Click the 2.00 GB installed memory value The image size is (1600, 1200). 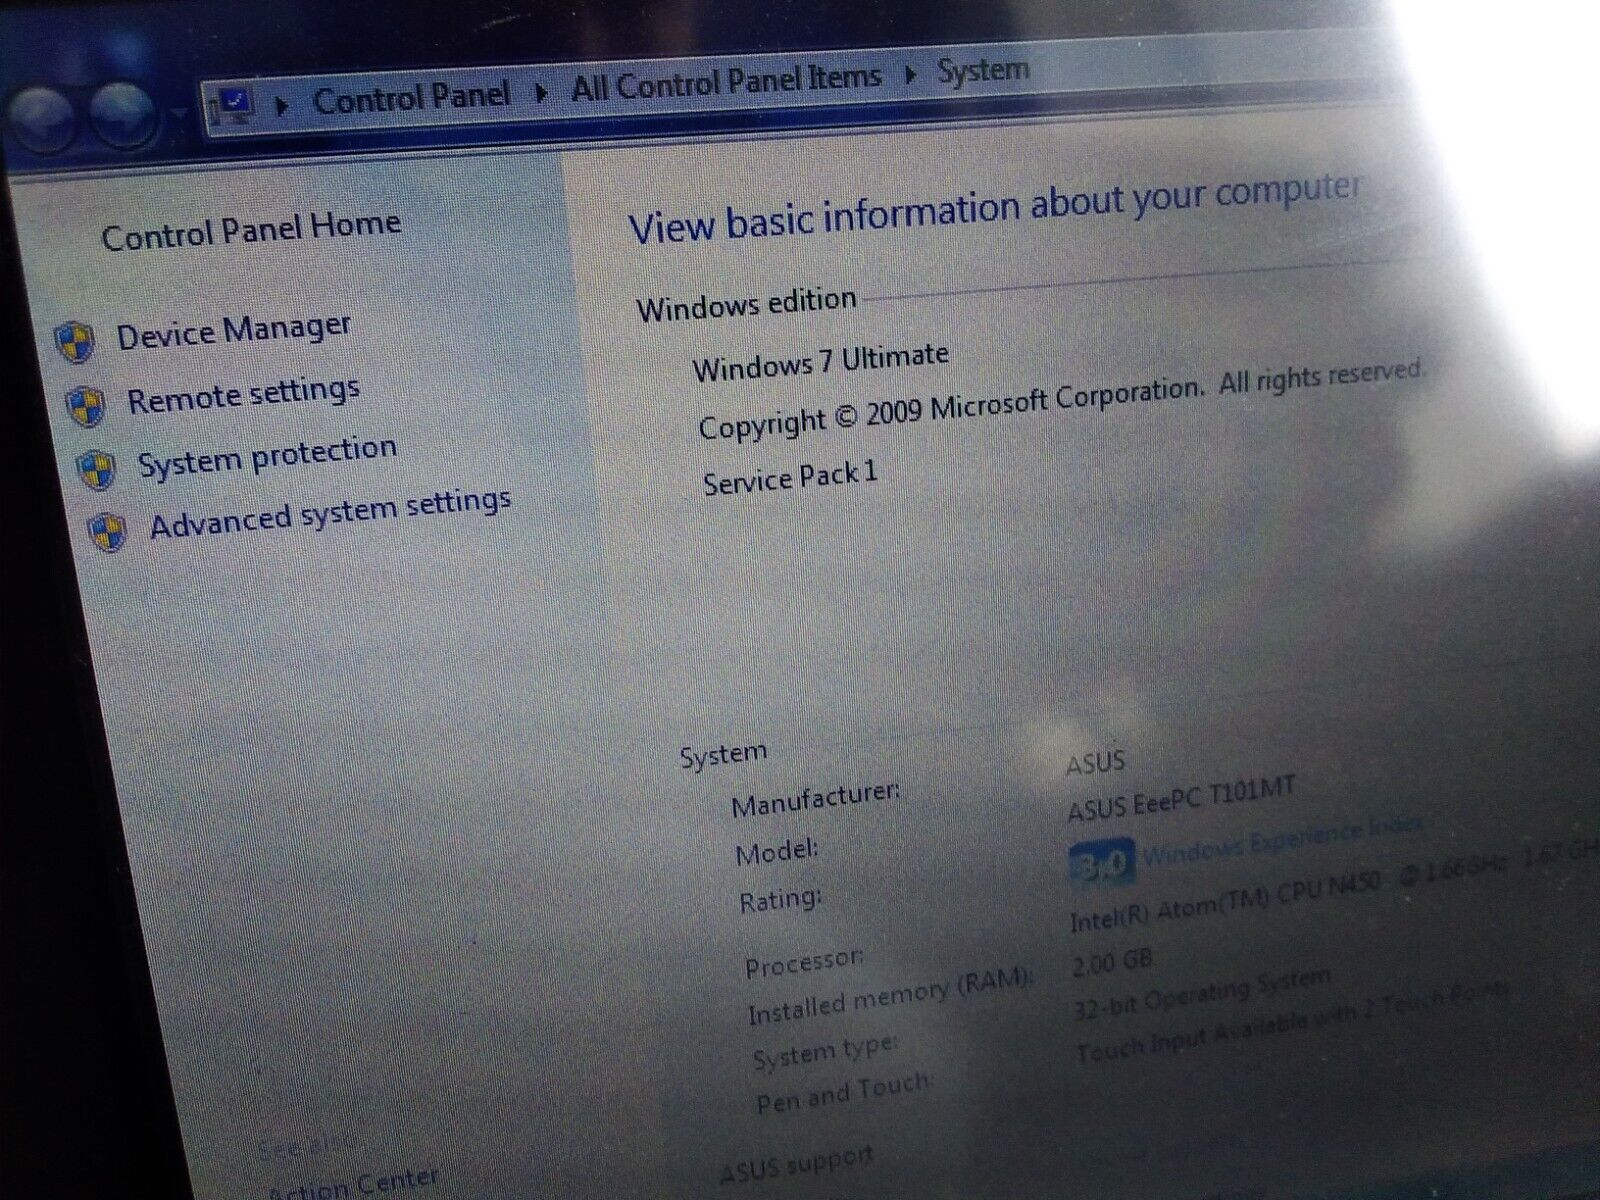1111,963
